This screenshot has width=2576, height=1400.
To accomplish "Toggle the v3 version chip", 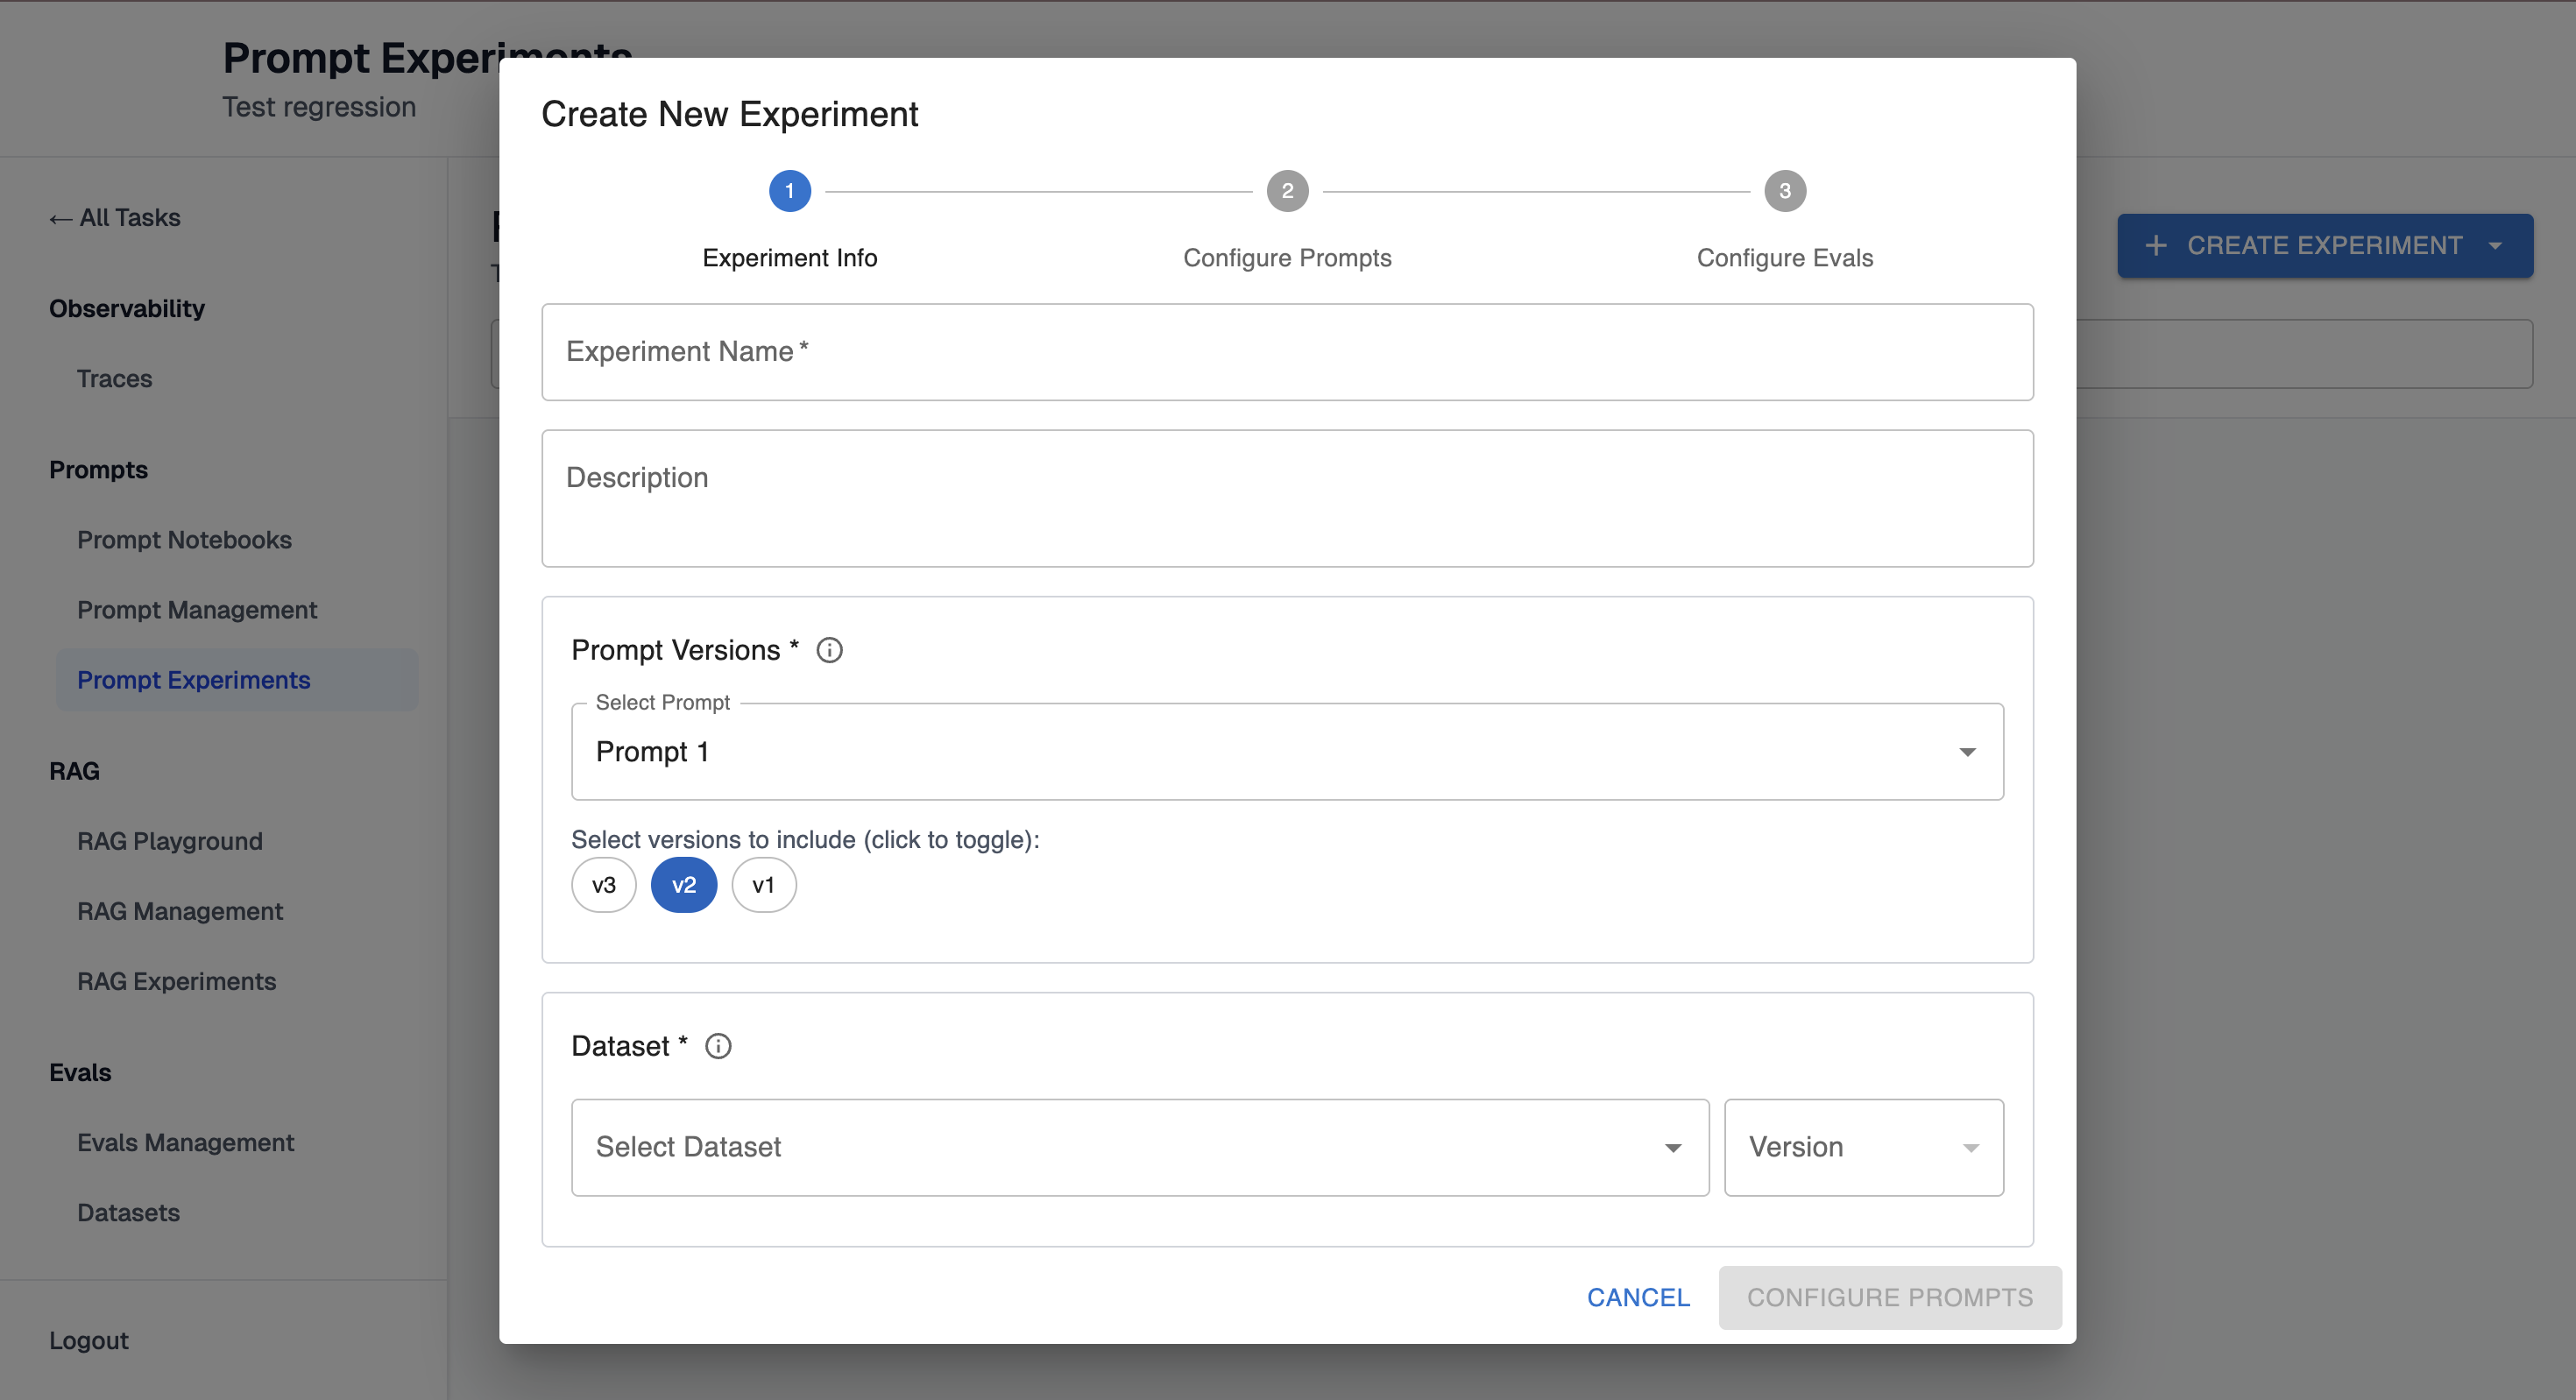I will pos(603,885).
